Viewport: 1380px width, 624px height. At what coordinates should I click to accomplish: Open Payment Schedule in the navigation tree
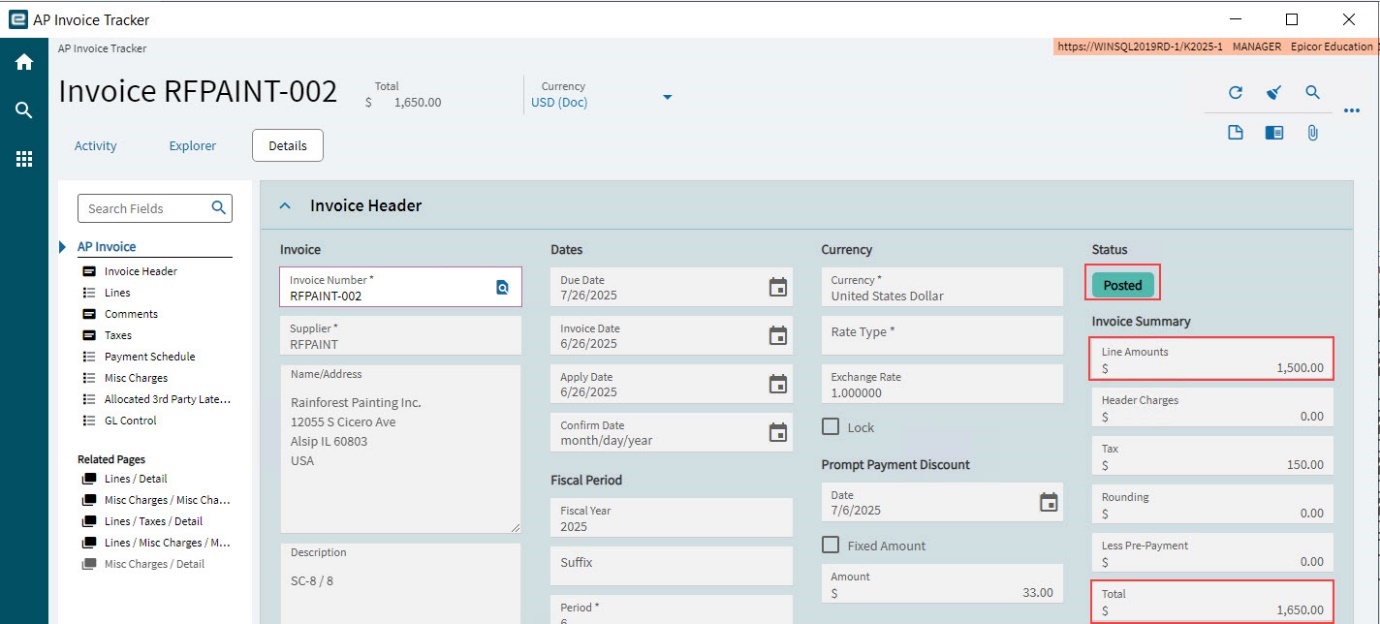150,356
